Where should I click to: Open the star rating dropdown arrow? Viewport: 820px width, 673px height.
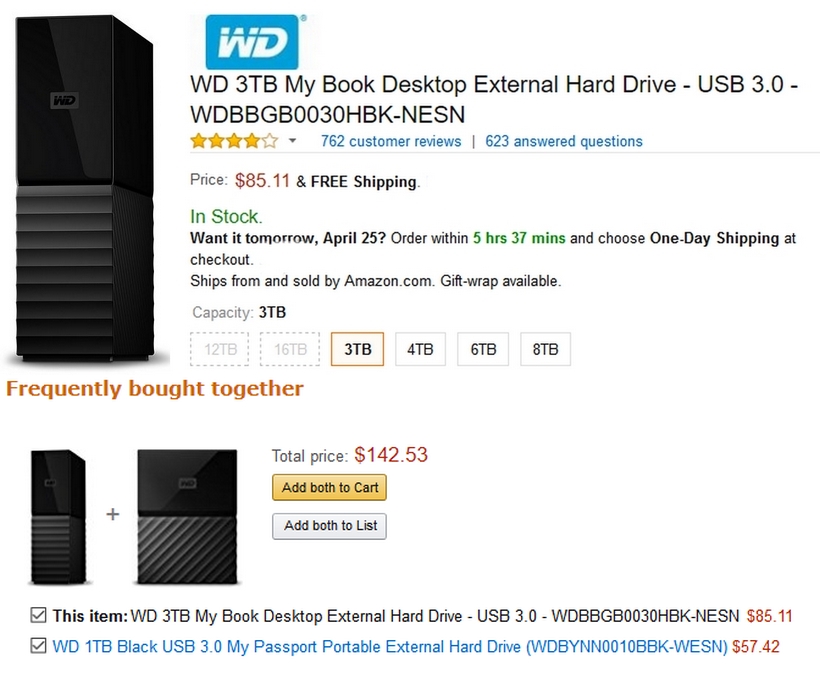tap(293, 141)
